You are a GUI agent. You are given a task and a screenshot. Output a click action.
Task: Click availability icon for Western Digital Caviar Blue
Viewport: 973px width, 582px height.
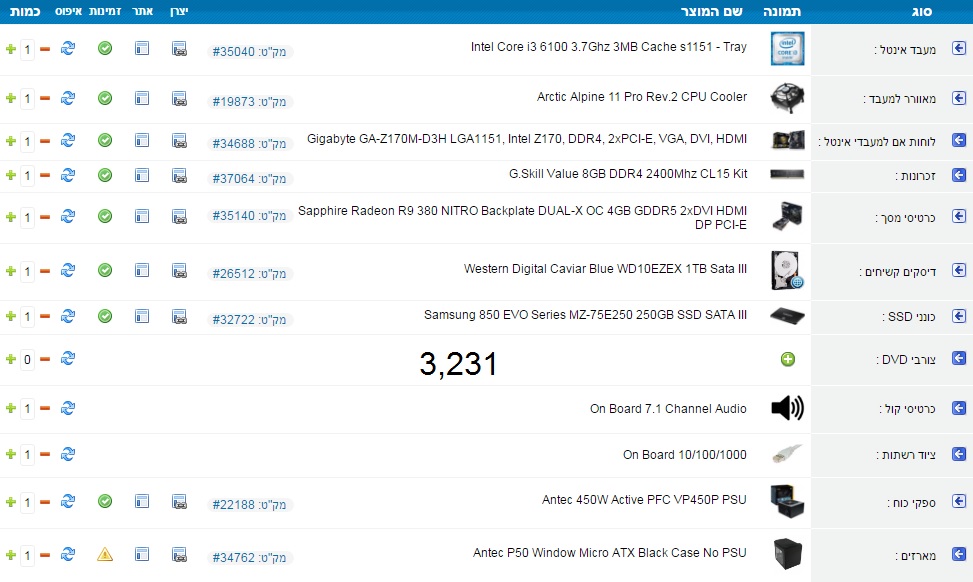105,270
